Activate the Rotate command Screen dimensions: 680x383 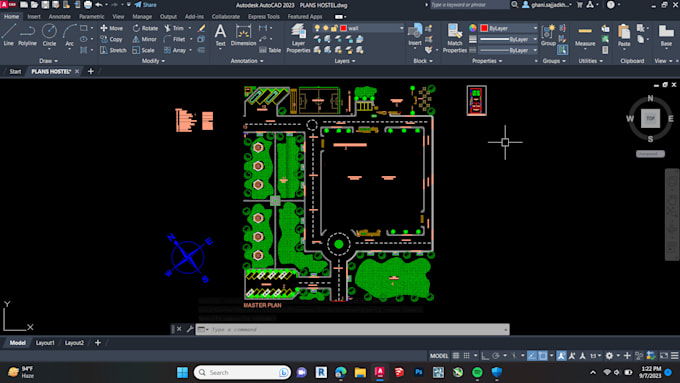coord(145,28)
